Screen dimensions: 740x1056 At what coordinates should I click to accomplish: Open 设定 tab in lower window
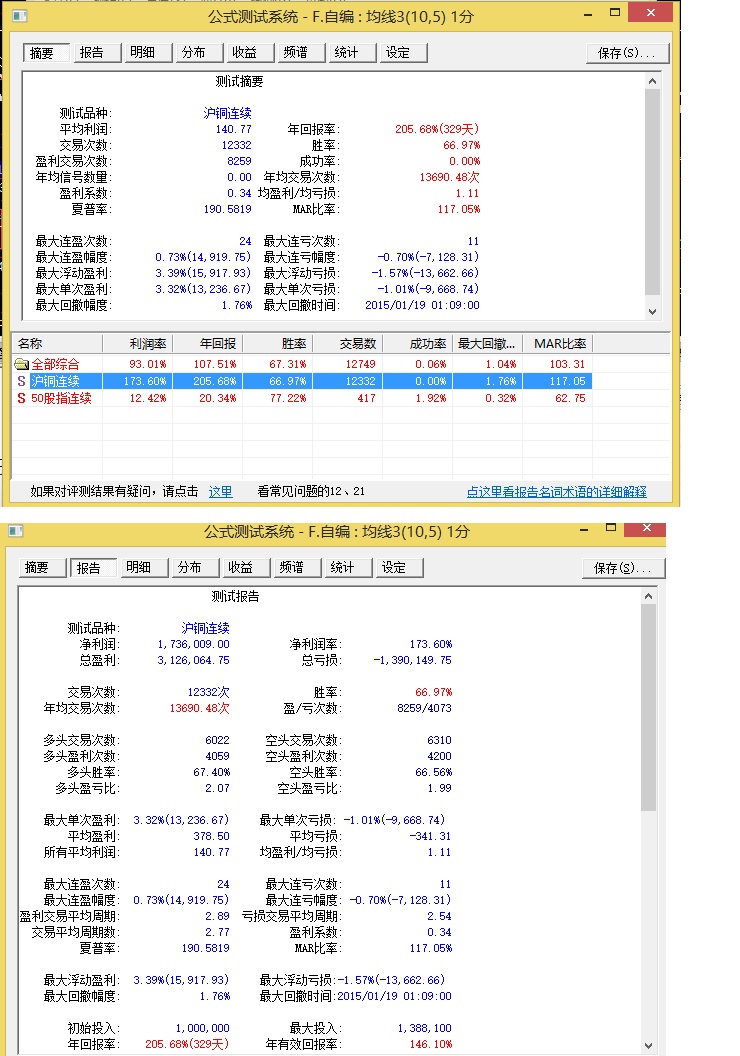399,568
